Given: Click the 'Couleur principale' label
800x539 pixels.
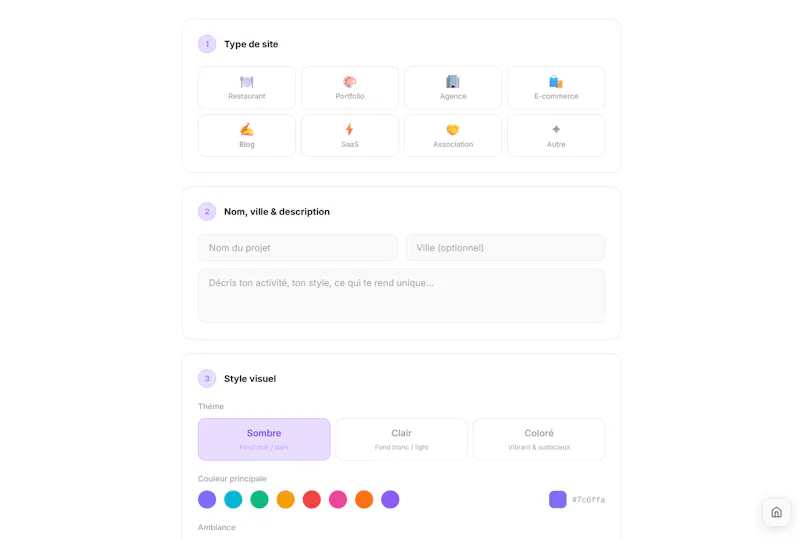Looking at the screenshot, I should point(232,479).
